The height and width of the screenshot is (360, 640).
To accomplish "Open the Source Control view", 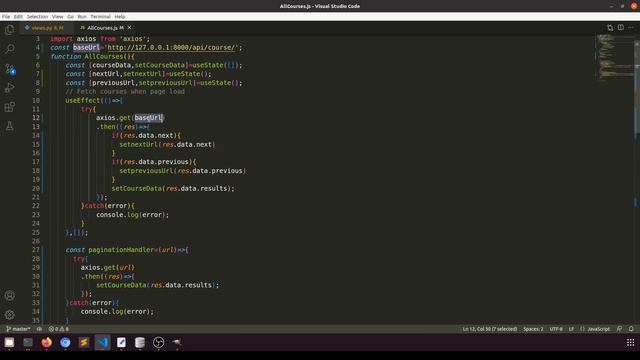I will click(x=10, y=69).
